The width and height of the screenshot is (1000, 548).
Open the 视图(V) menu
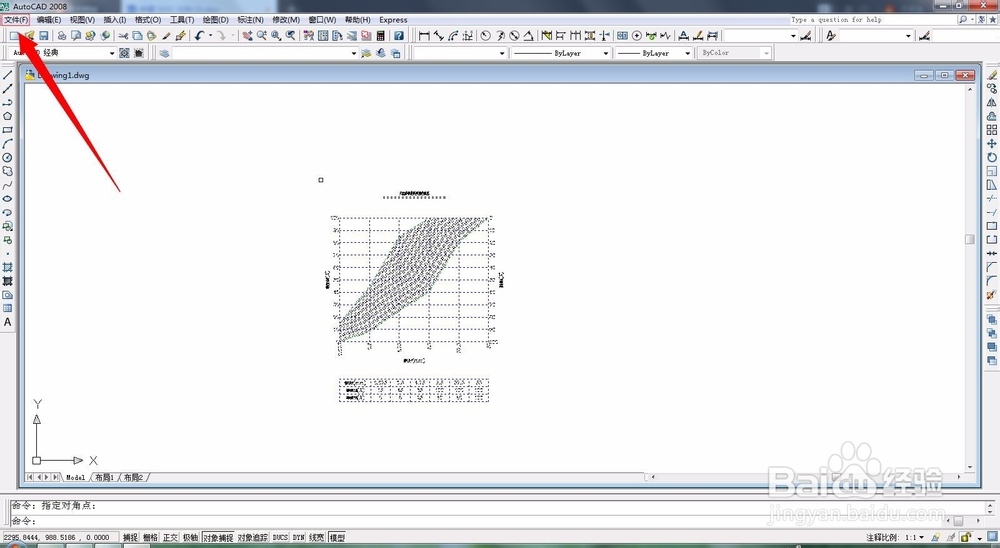82,20
